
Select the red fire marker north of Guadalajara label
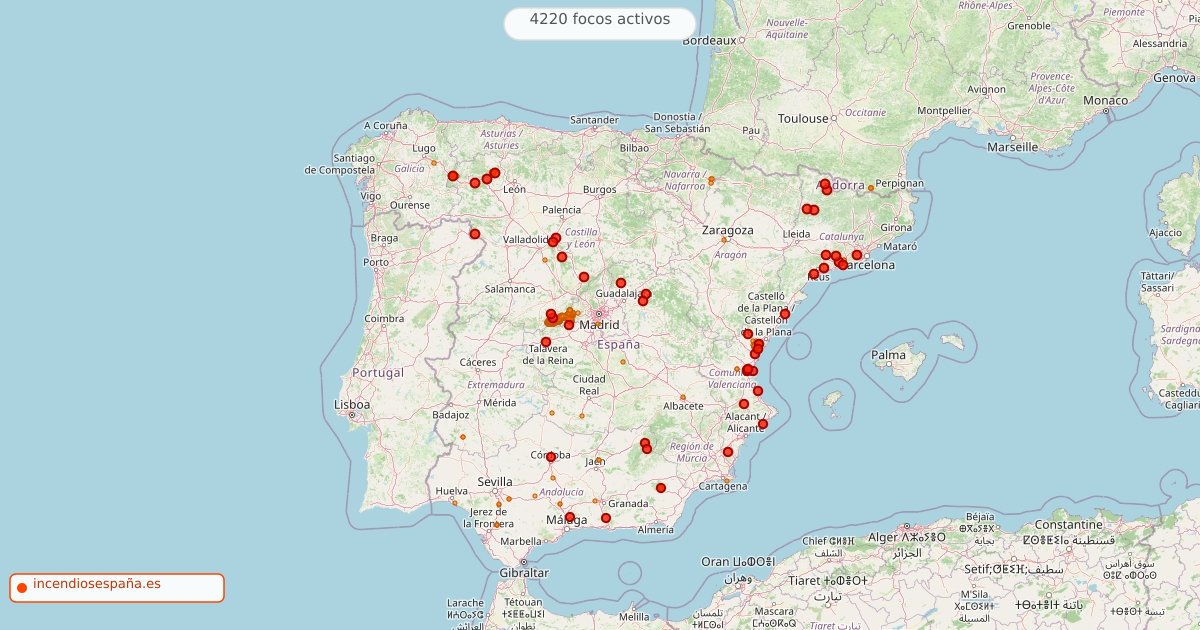[621, 282]
